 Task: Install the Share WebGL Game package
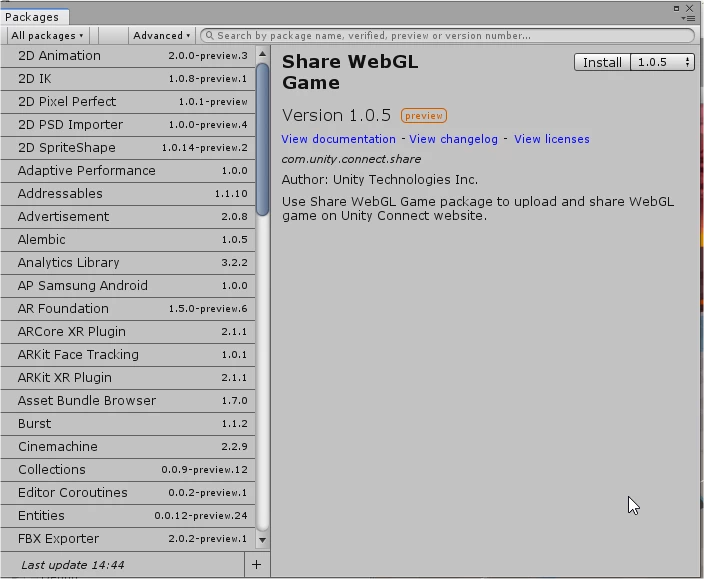point(602,62)
